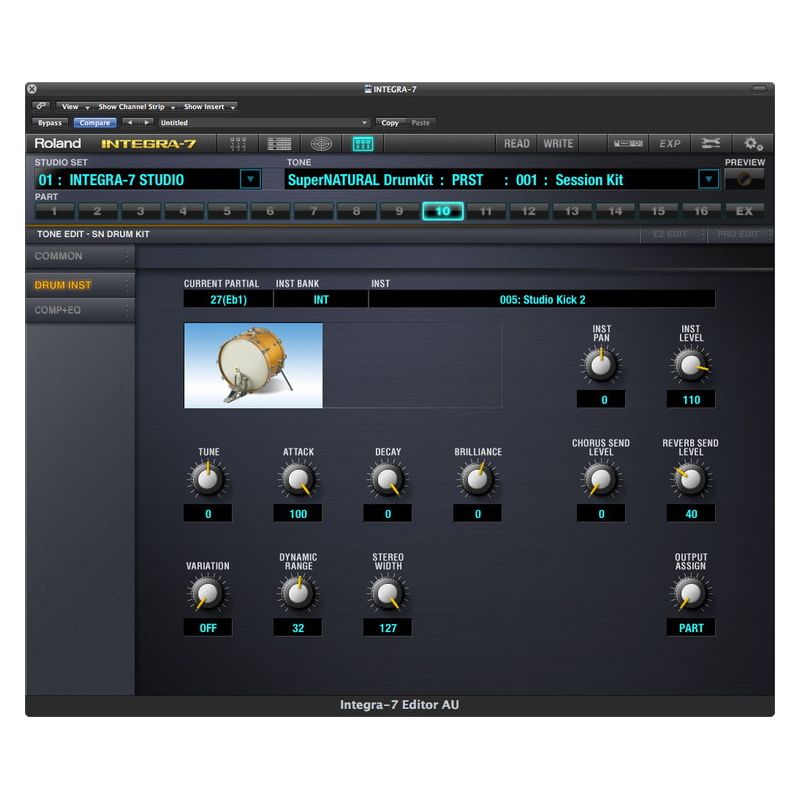800x800 pixels.
Task: Click the Paste button
Action: [420, 123]
